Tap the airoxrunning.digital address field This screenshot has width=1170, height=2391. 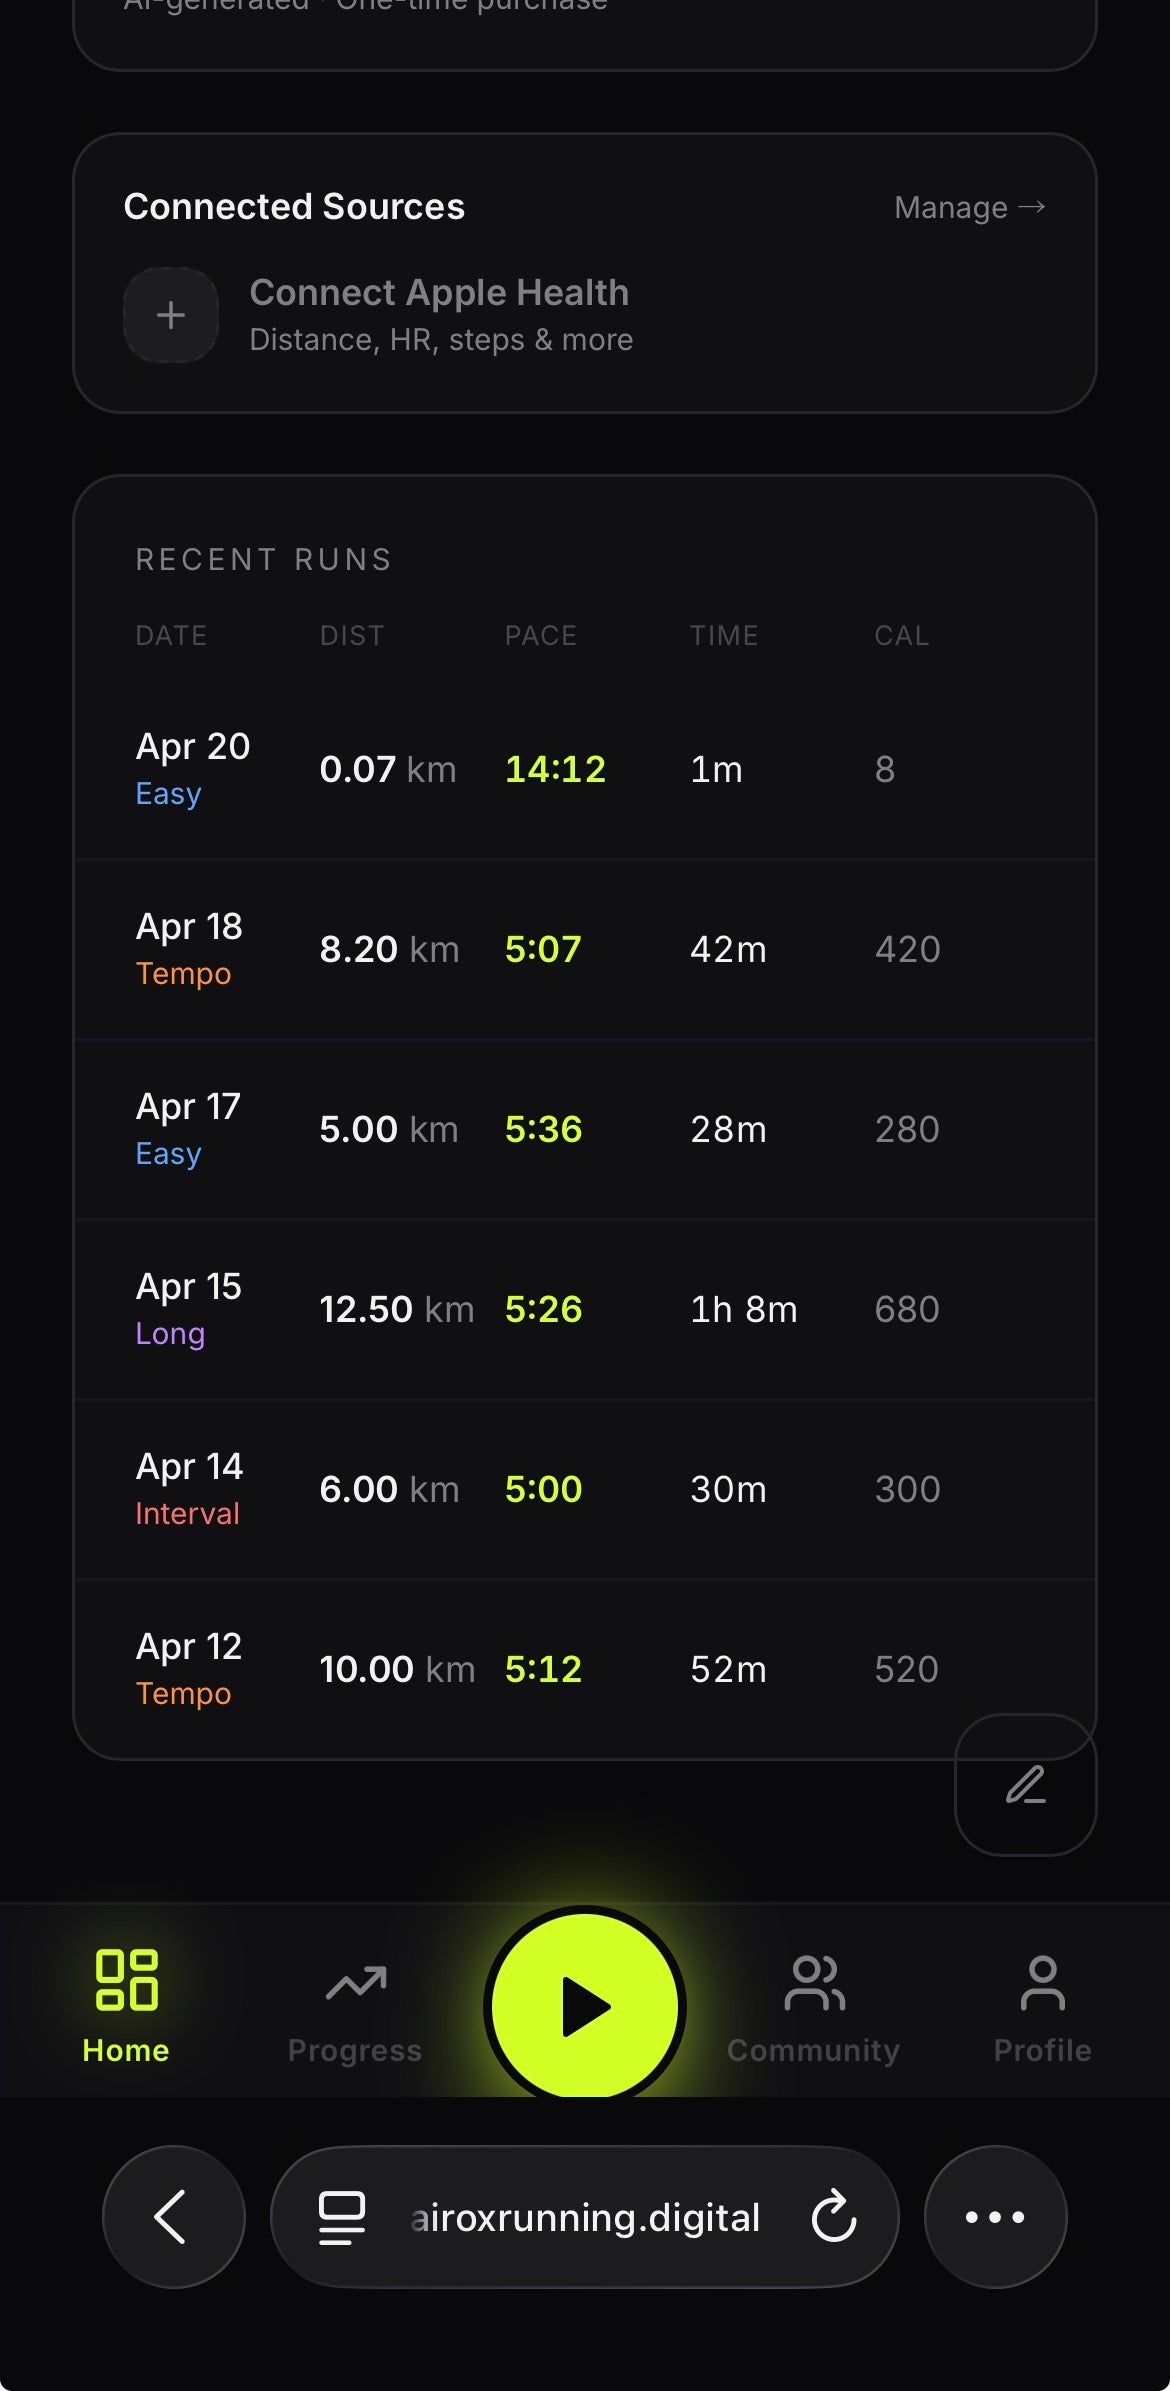pyautogui.click(x=585, y=2217)
